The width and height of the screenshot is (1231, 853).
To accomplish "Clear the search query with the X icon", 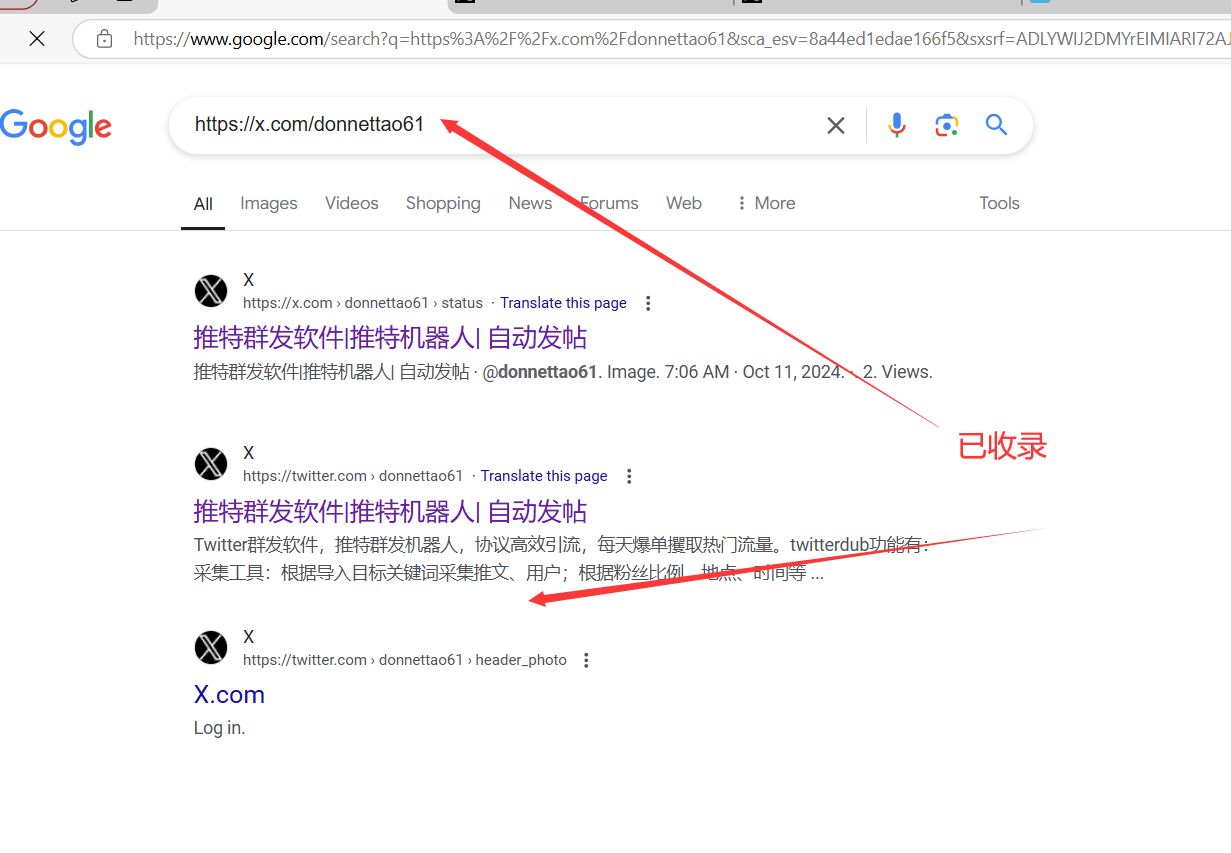I will coord(836,125).
